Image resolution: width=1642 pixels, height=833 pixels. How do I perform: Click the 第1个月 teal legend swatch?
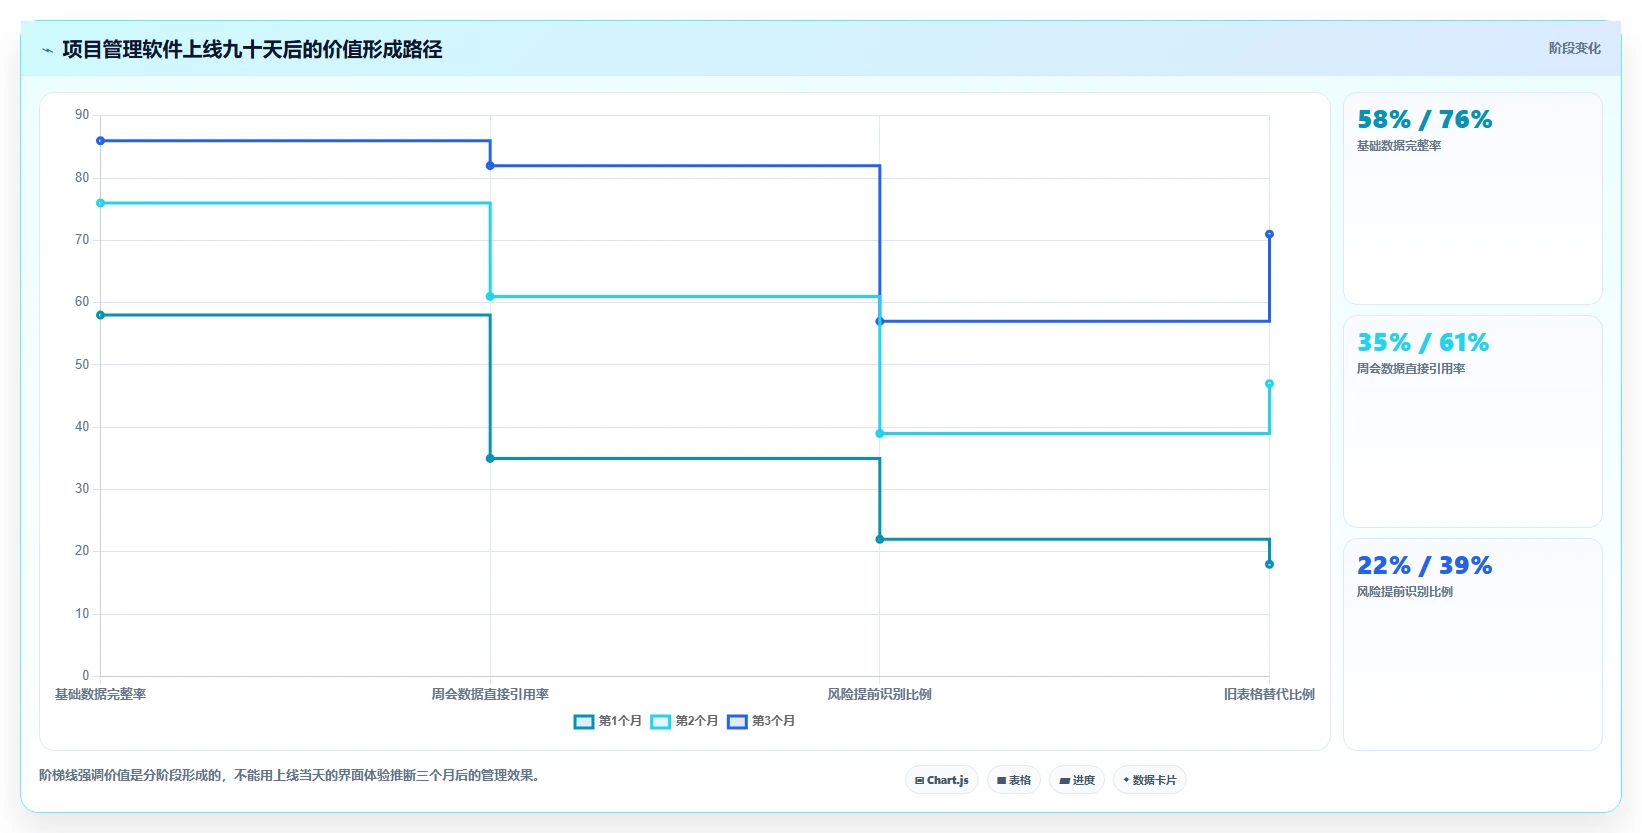pyautogui.click(x=584, y=722)
